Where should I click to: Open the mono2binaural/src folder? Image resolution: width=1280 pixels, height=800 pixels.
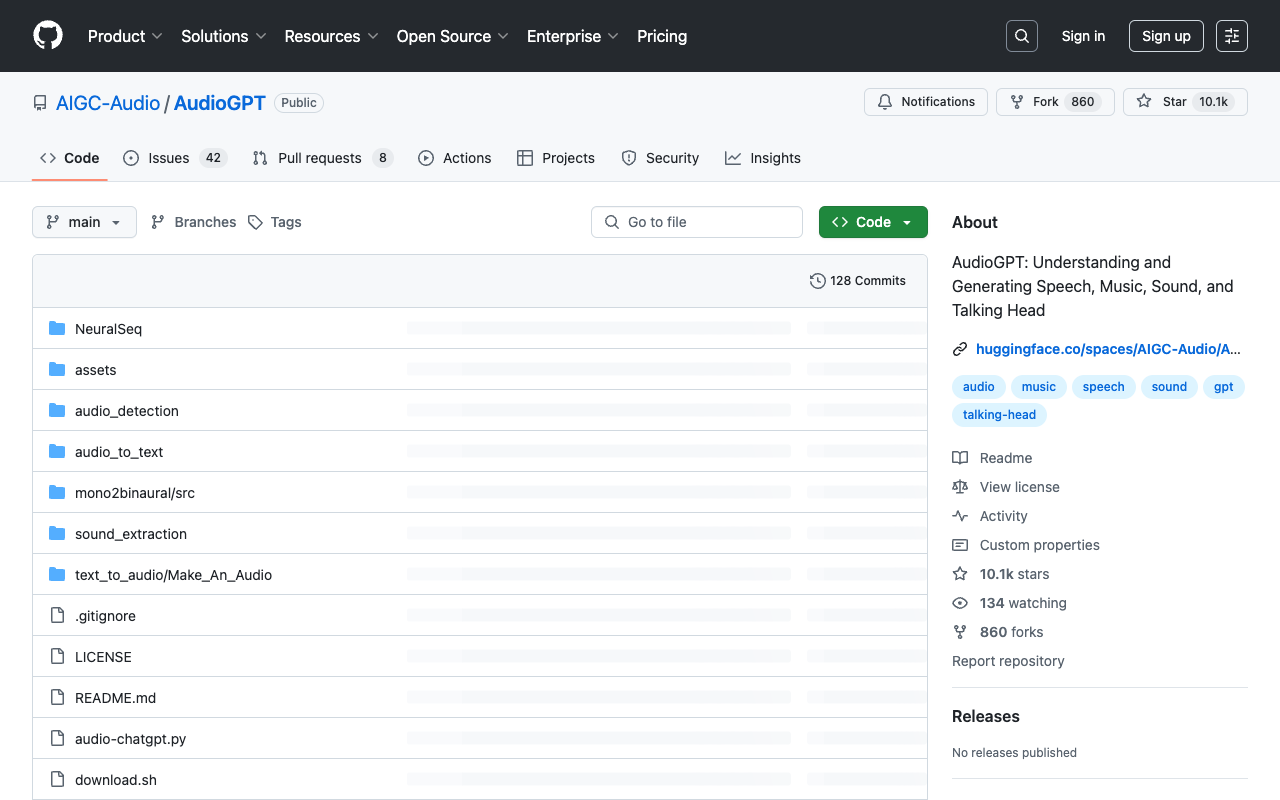click(135, 492)
